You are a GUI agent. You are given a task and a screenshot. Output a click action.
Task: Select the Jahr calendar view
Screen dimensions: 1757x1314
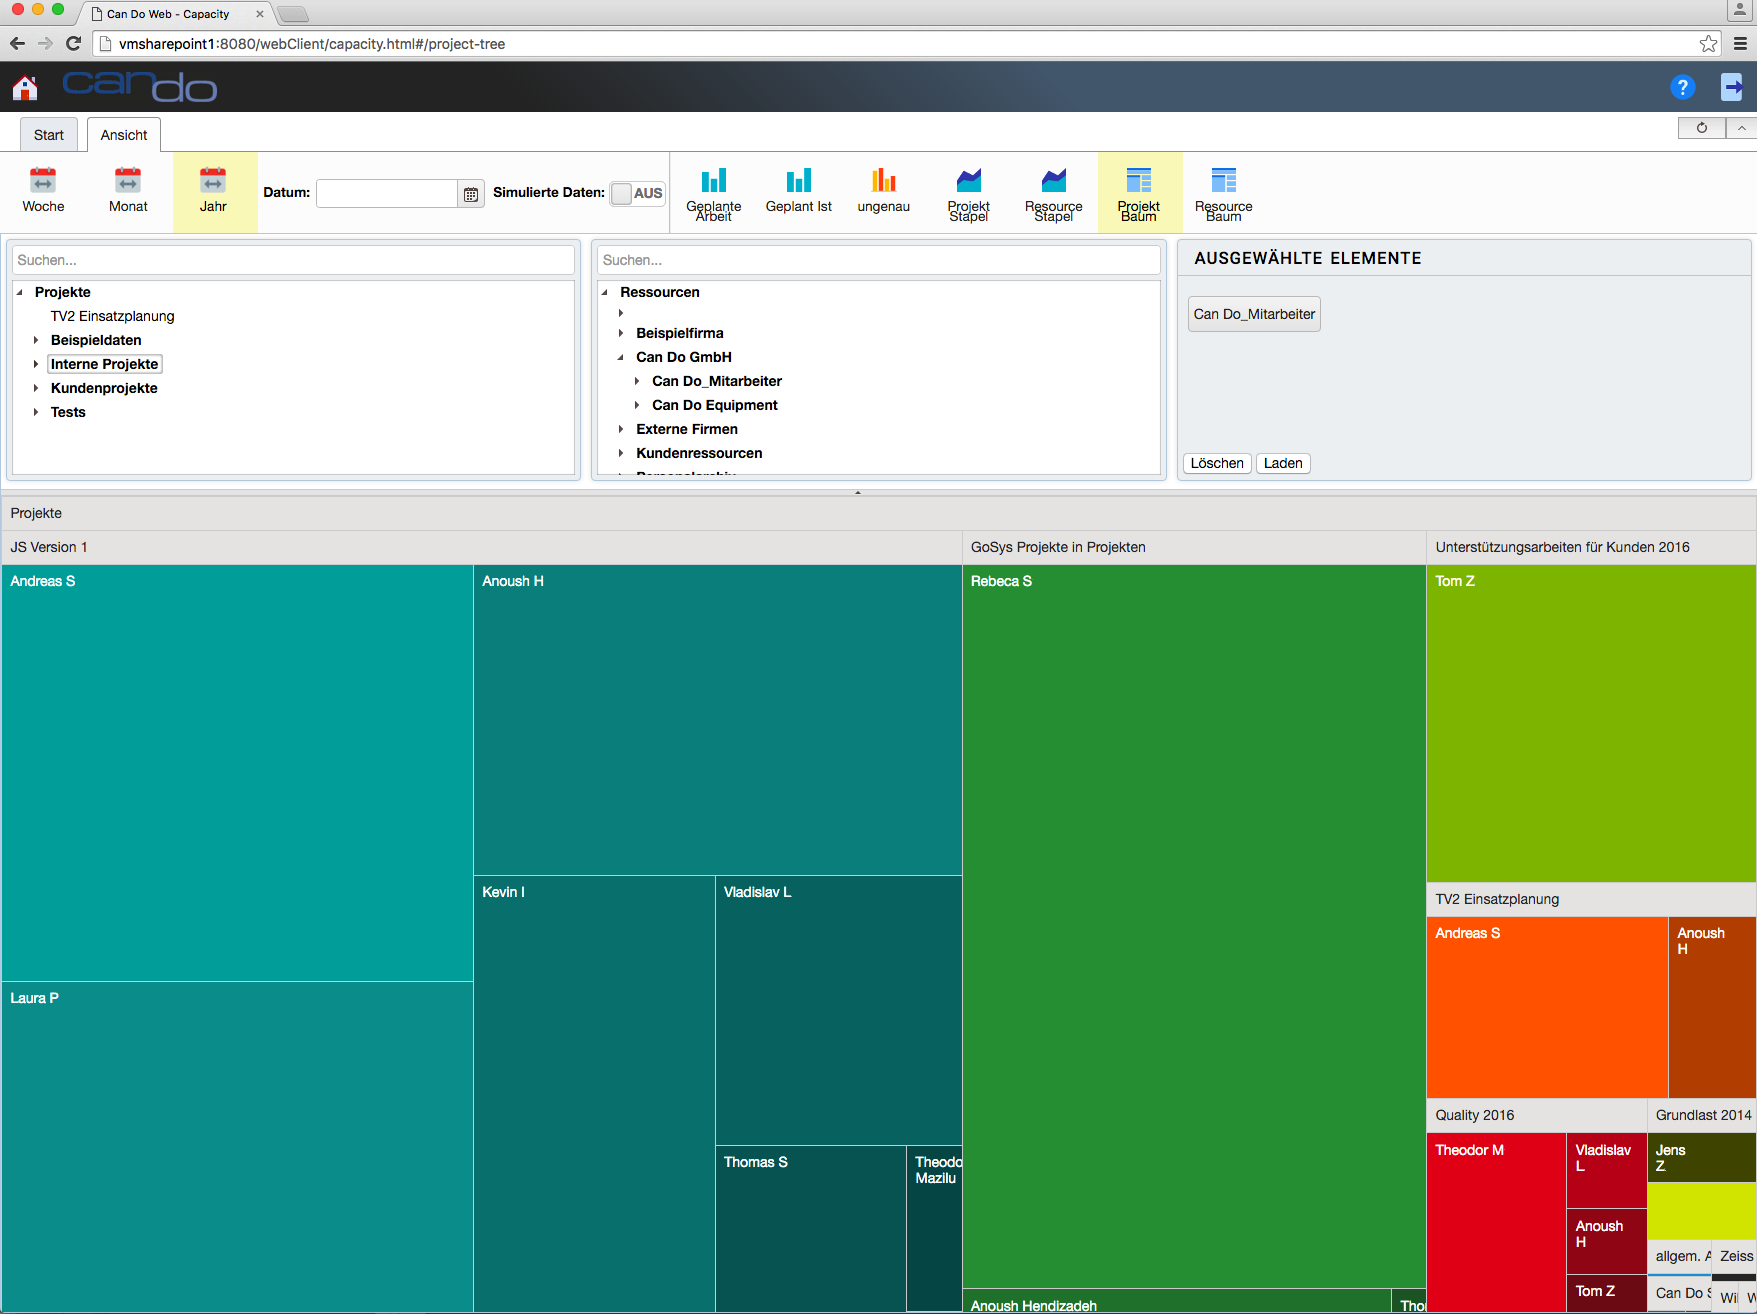213,191
